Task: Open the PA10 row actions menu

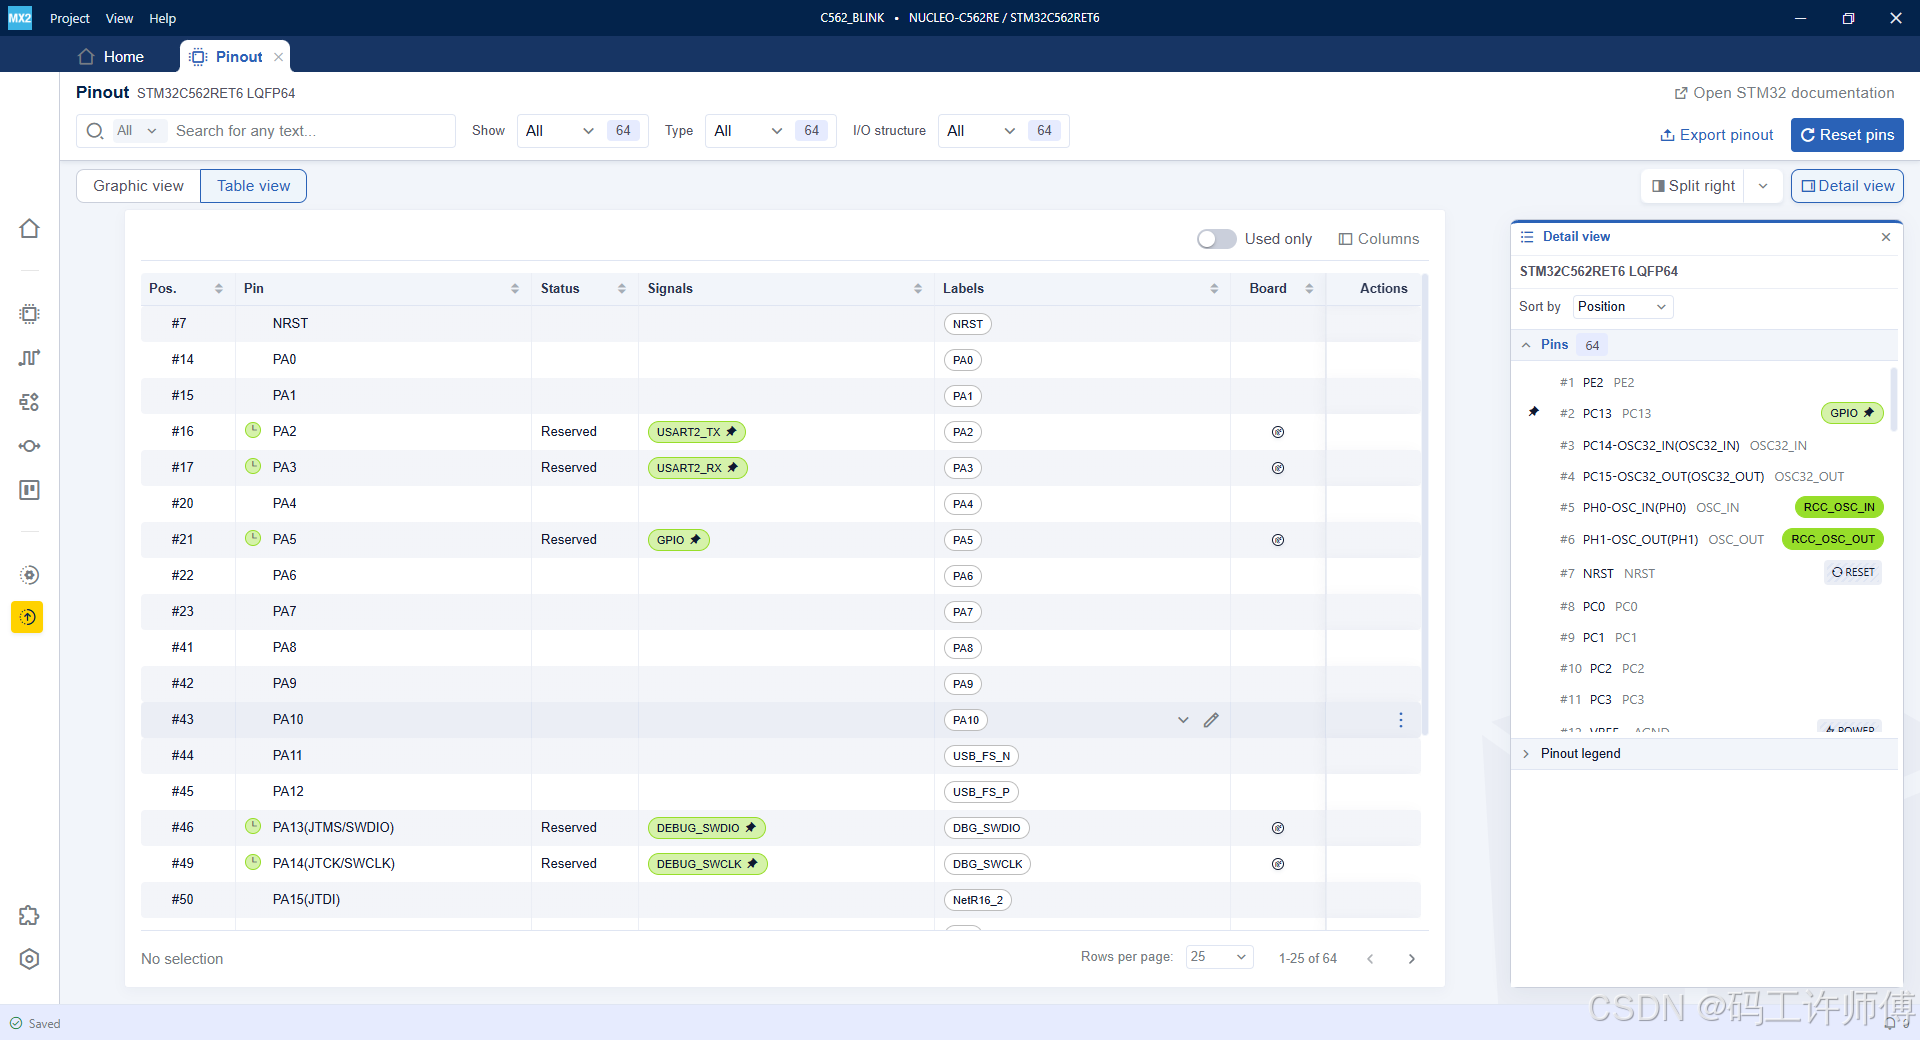Action: click(x=1401, y=720)
